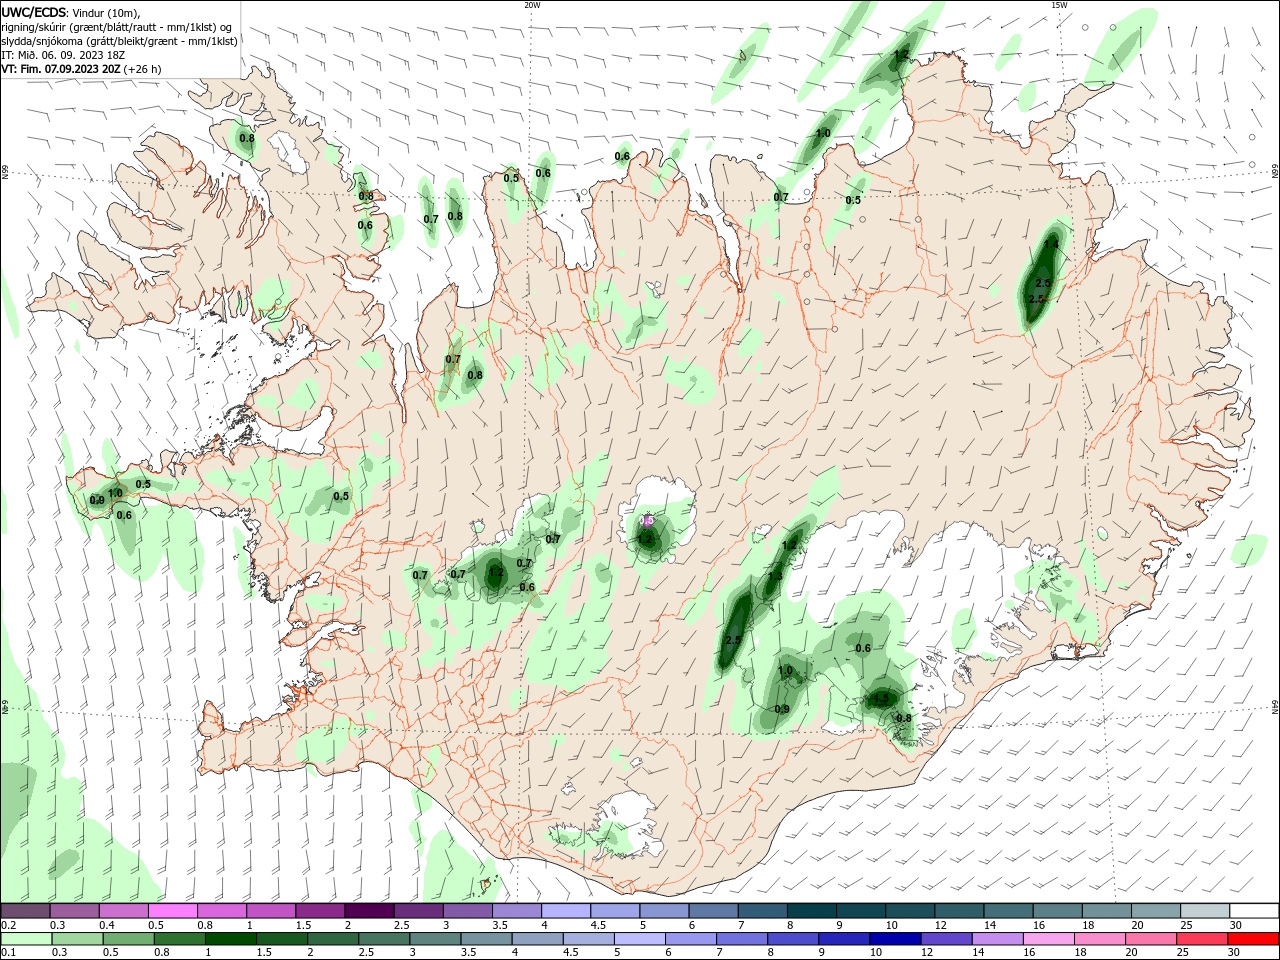Viewport: 1280px width, 960px height.
Task: Click the dark navy 10 swatch in bottom legend row
Action: click(x=893, y=939)
